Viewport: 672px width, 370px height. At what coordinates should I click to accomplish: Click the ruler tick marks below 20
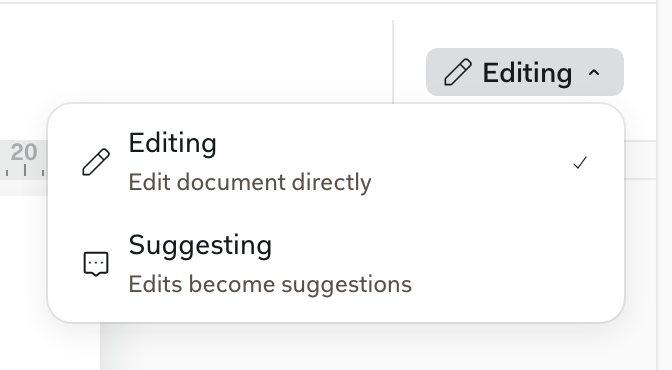click(25, 171)
